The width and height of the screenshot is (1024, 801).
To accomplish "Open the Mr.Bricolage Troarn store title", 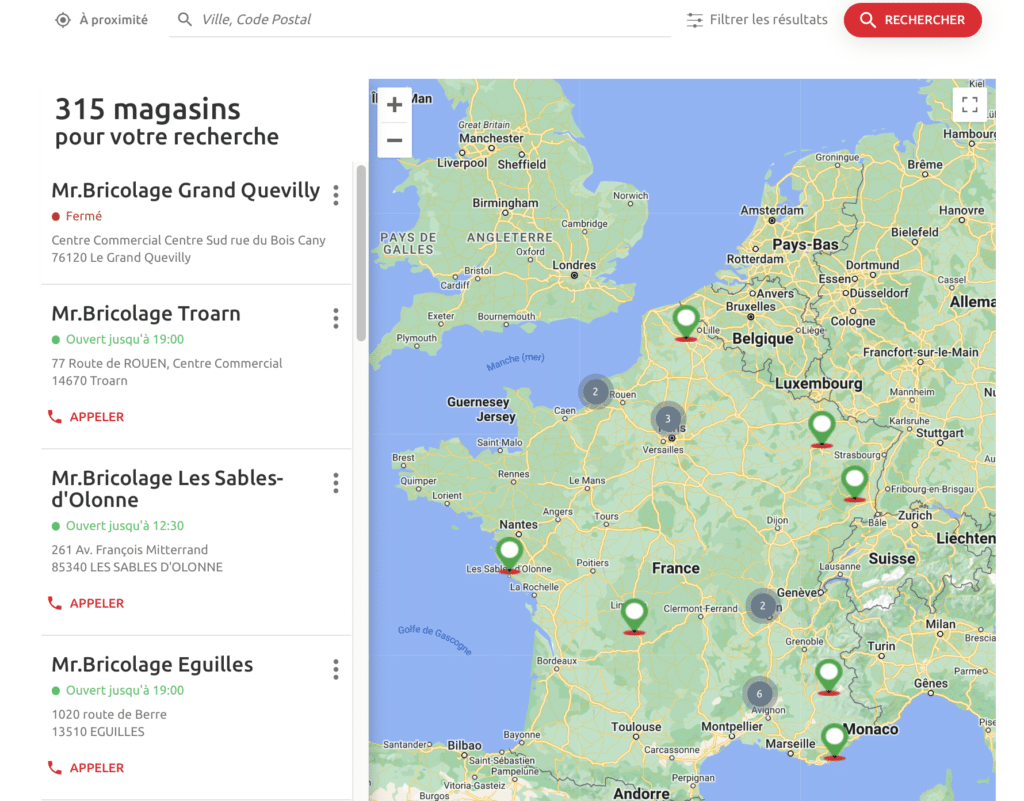I will [146, 313].
